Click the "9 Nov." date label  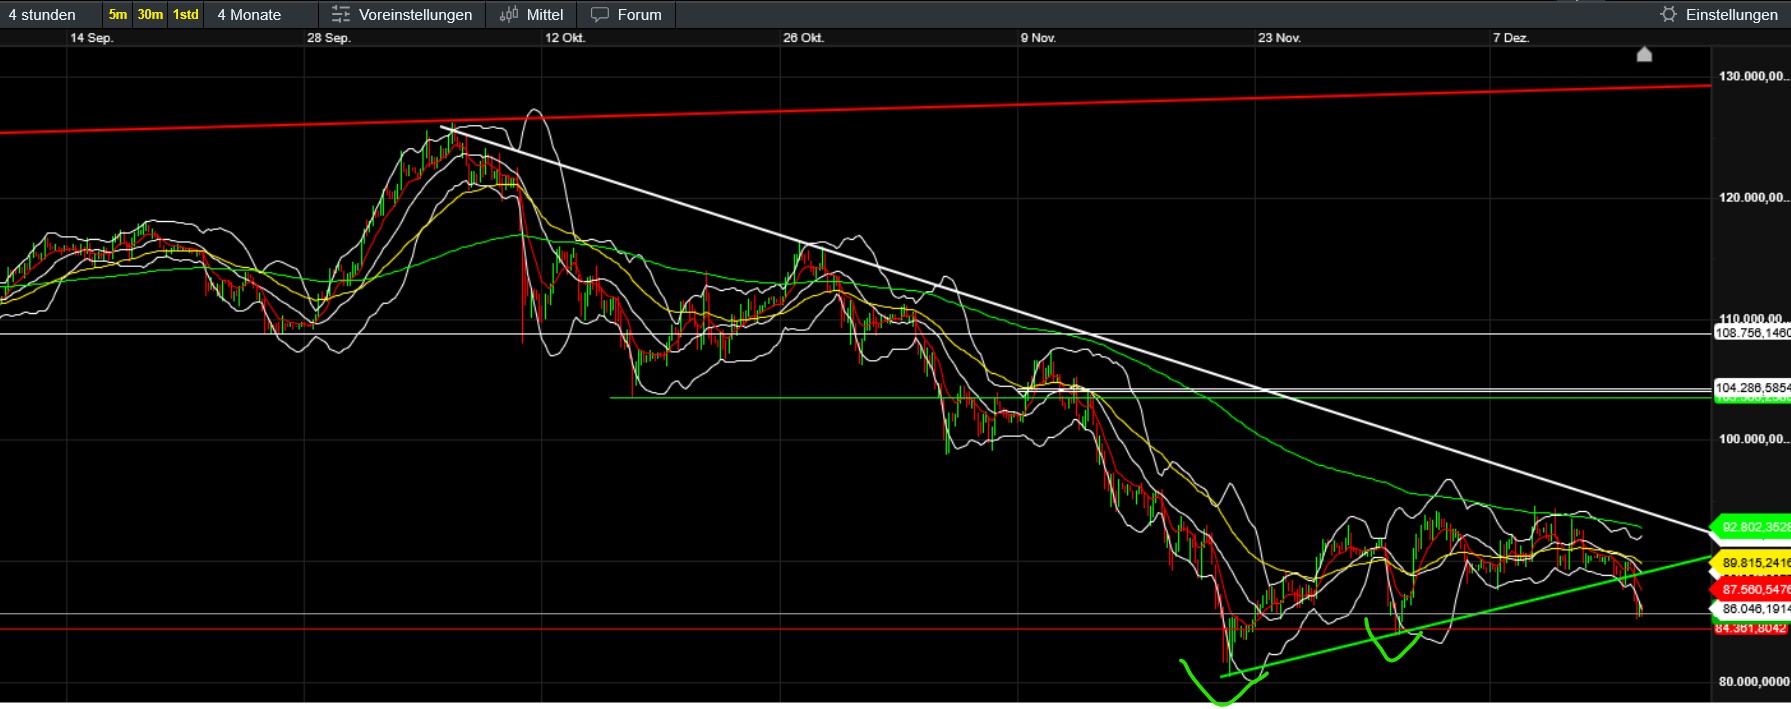[1038, 38]
